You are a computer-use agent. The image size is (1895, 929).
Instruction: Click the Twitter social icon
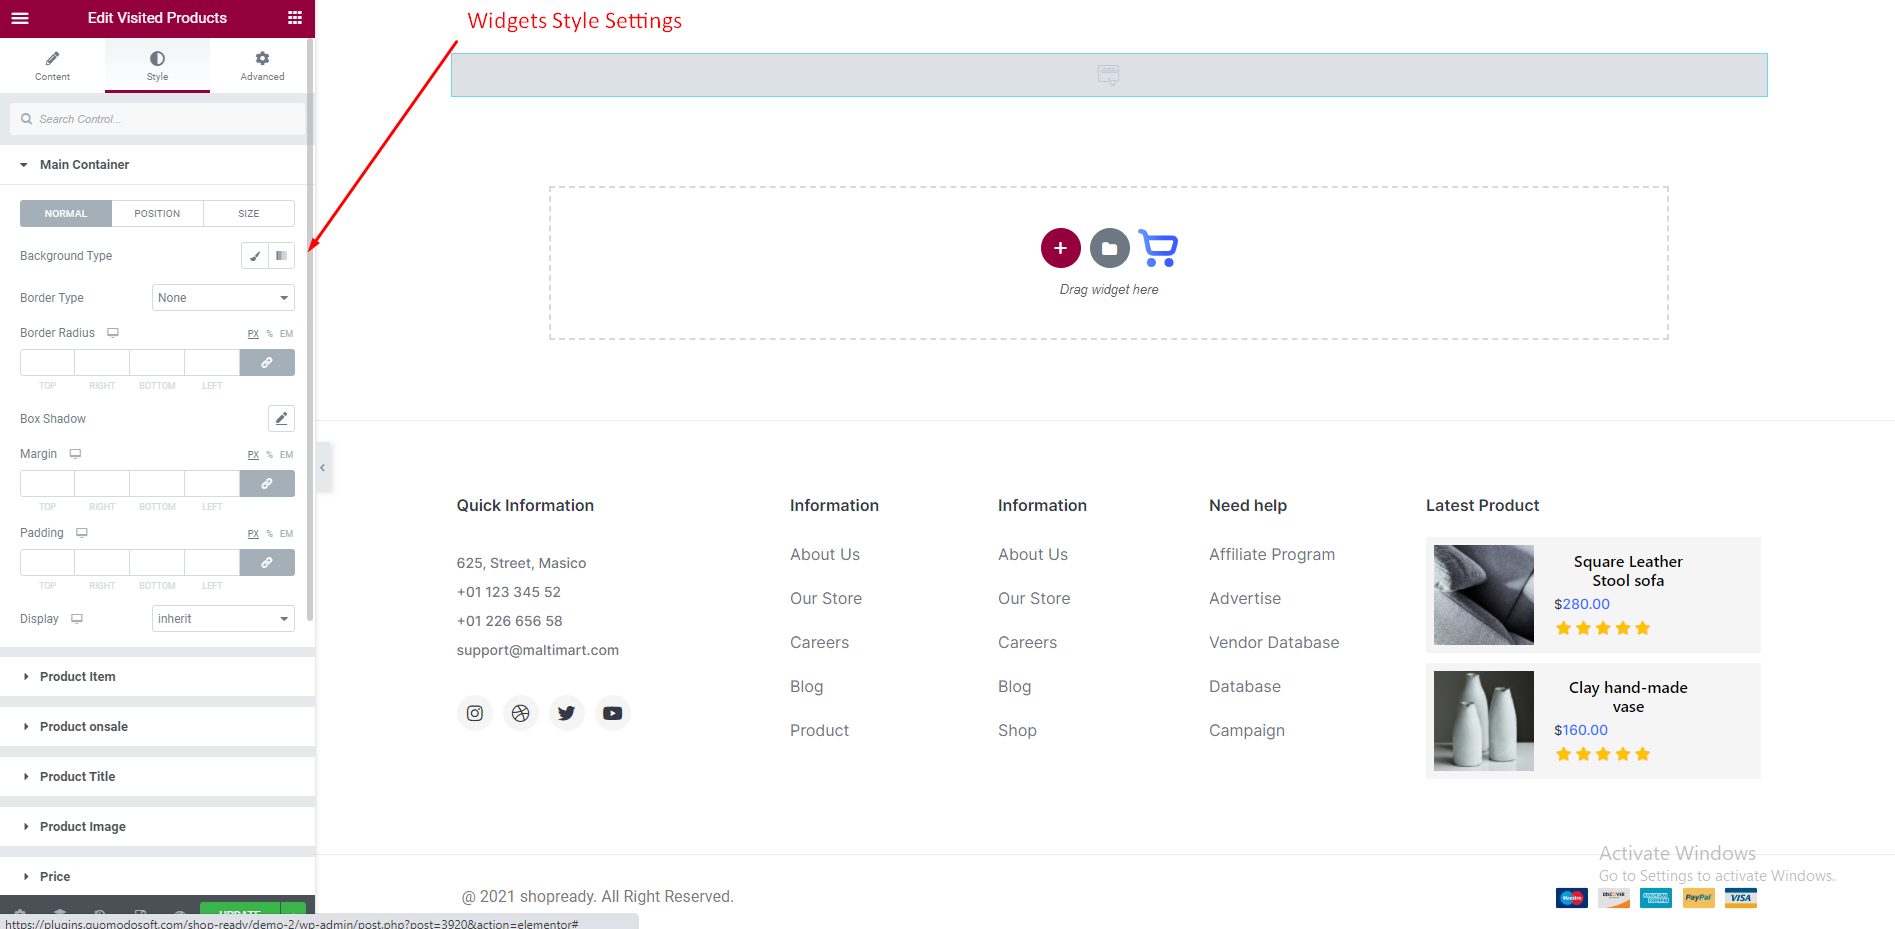(x=567, y=713)
